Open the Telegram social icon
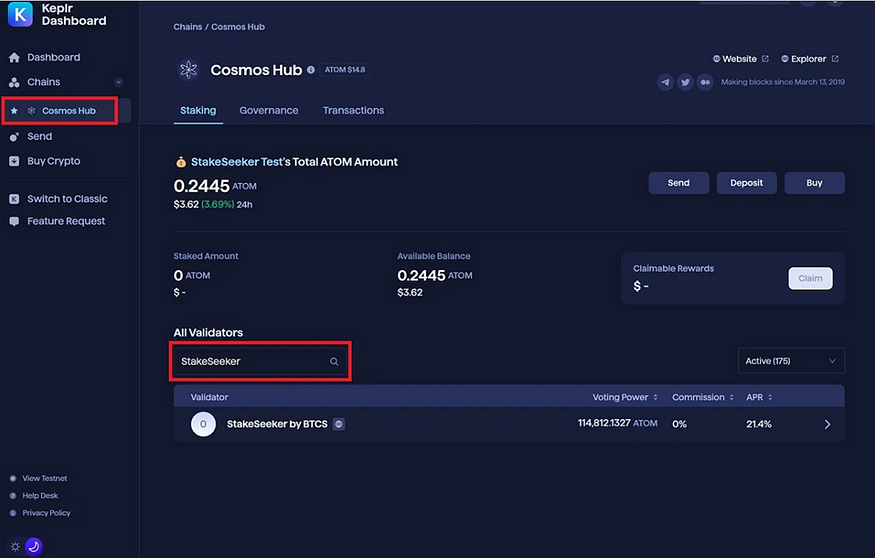The image size is (875, 558). [665, 82]
